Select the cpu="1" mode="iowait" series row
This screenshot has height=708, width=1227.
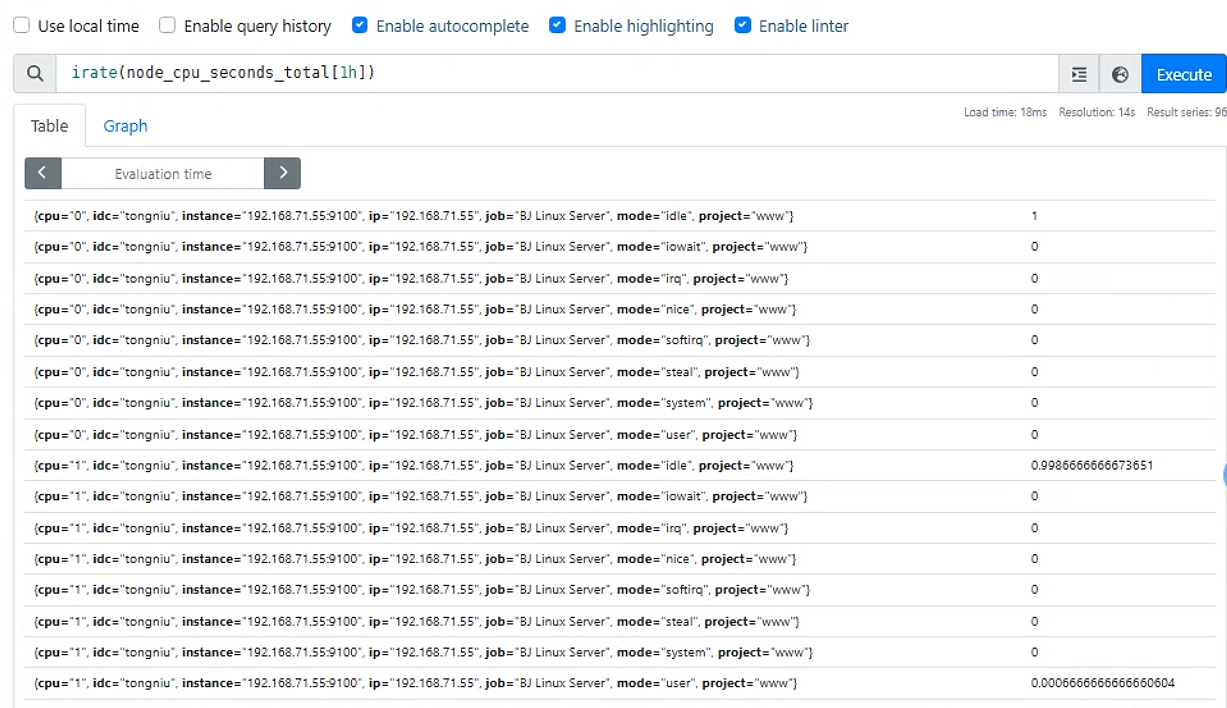620,496
